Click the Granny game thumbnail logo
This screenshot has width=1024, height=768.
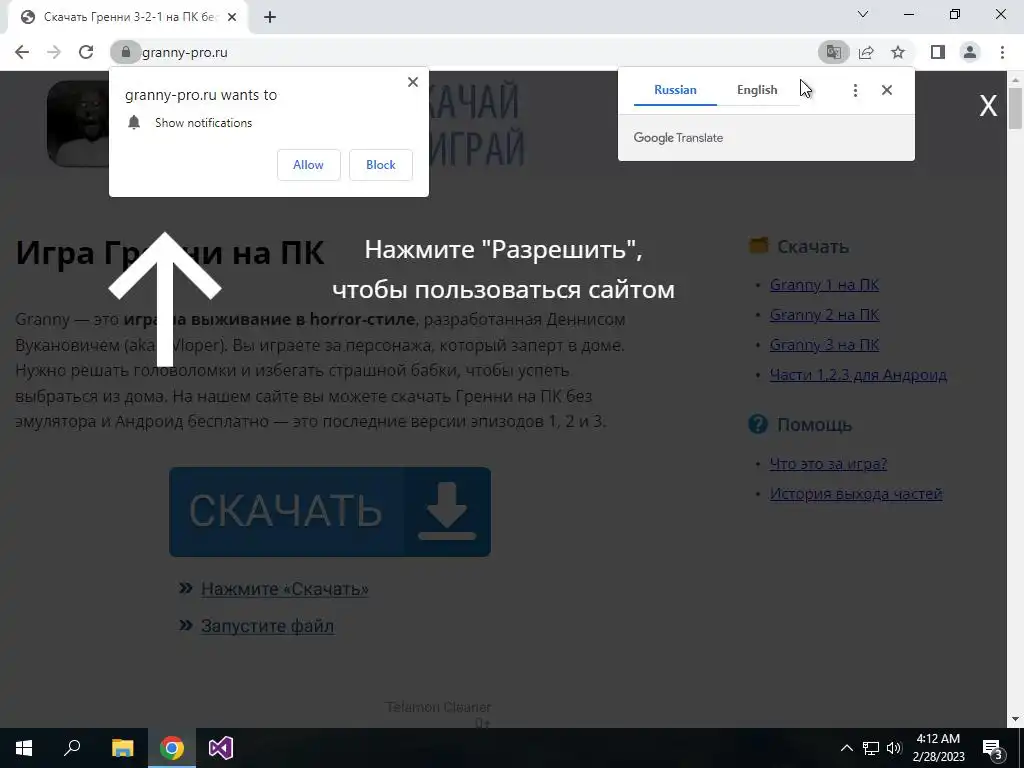click(78, 123)
